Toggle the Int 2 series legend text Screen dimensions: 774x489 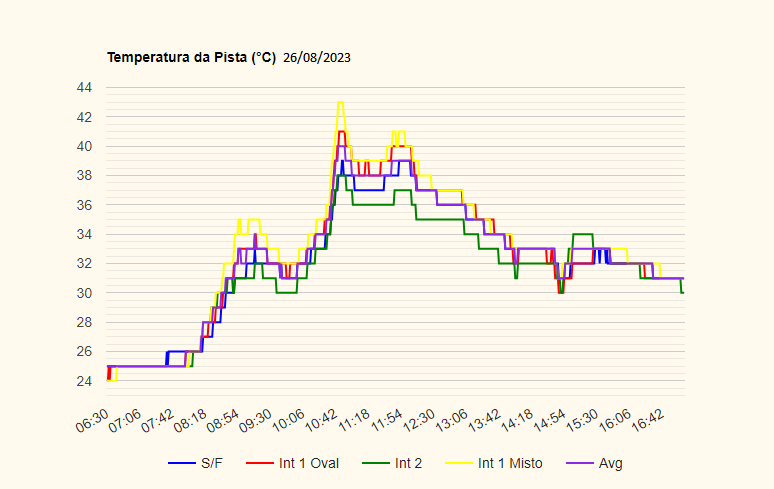click(x=408, y=463)
